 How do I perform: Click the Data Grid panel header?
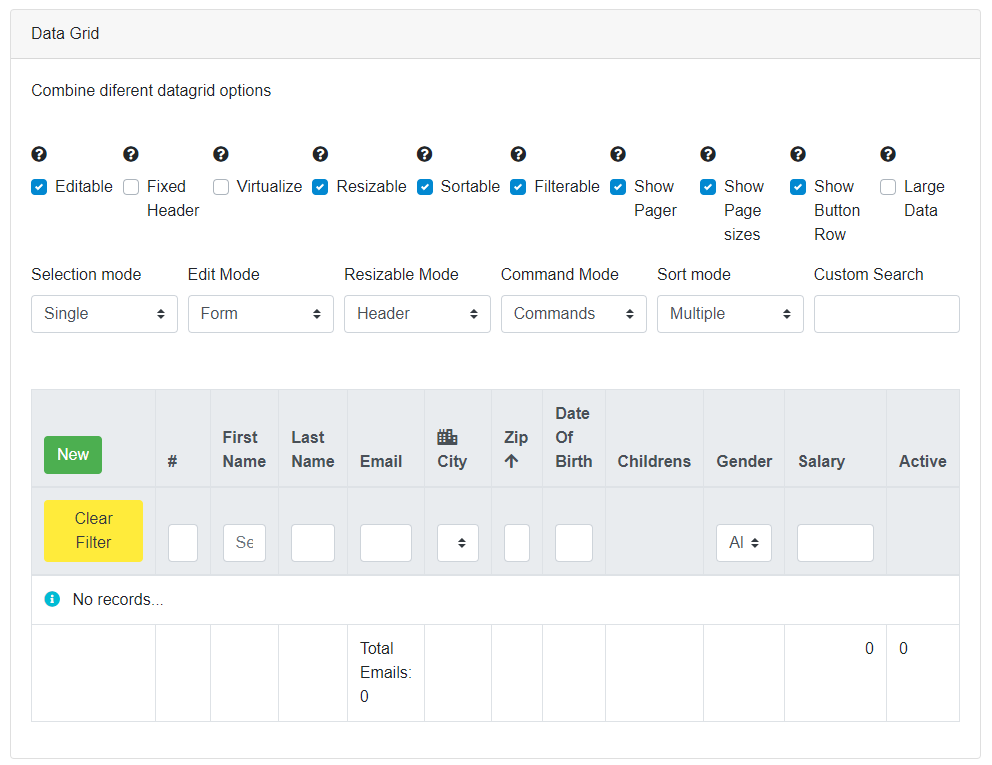click(65, 33)
